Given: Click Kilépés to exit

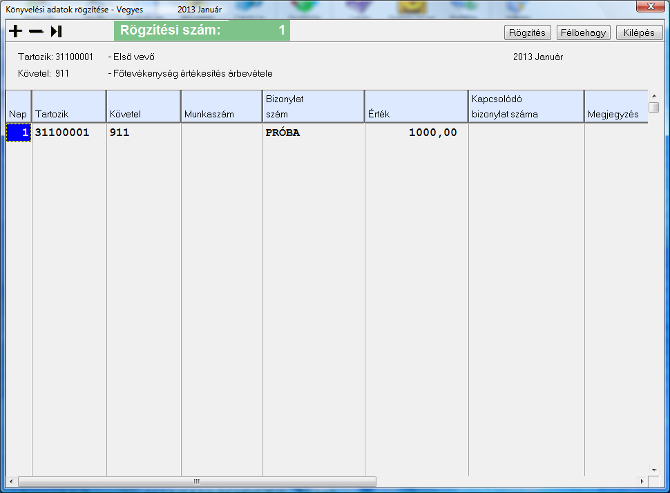Looking at the screenshot, I should (638, 32).
